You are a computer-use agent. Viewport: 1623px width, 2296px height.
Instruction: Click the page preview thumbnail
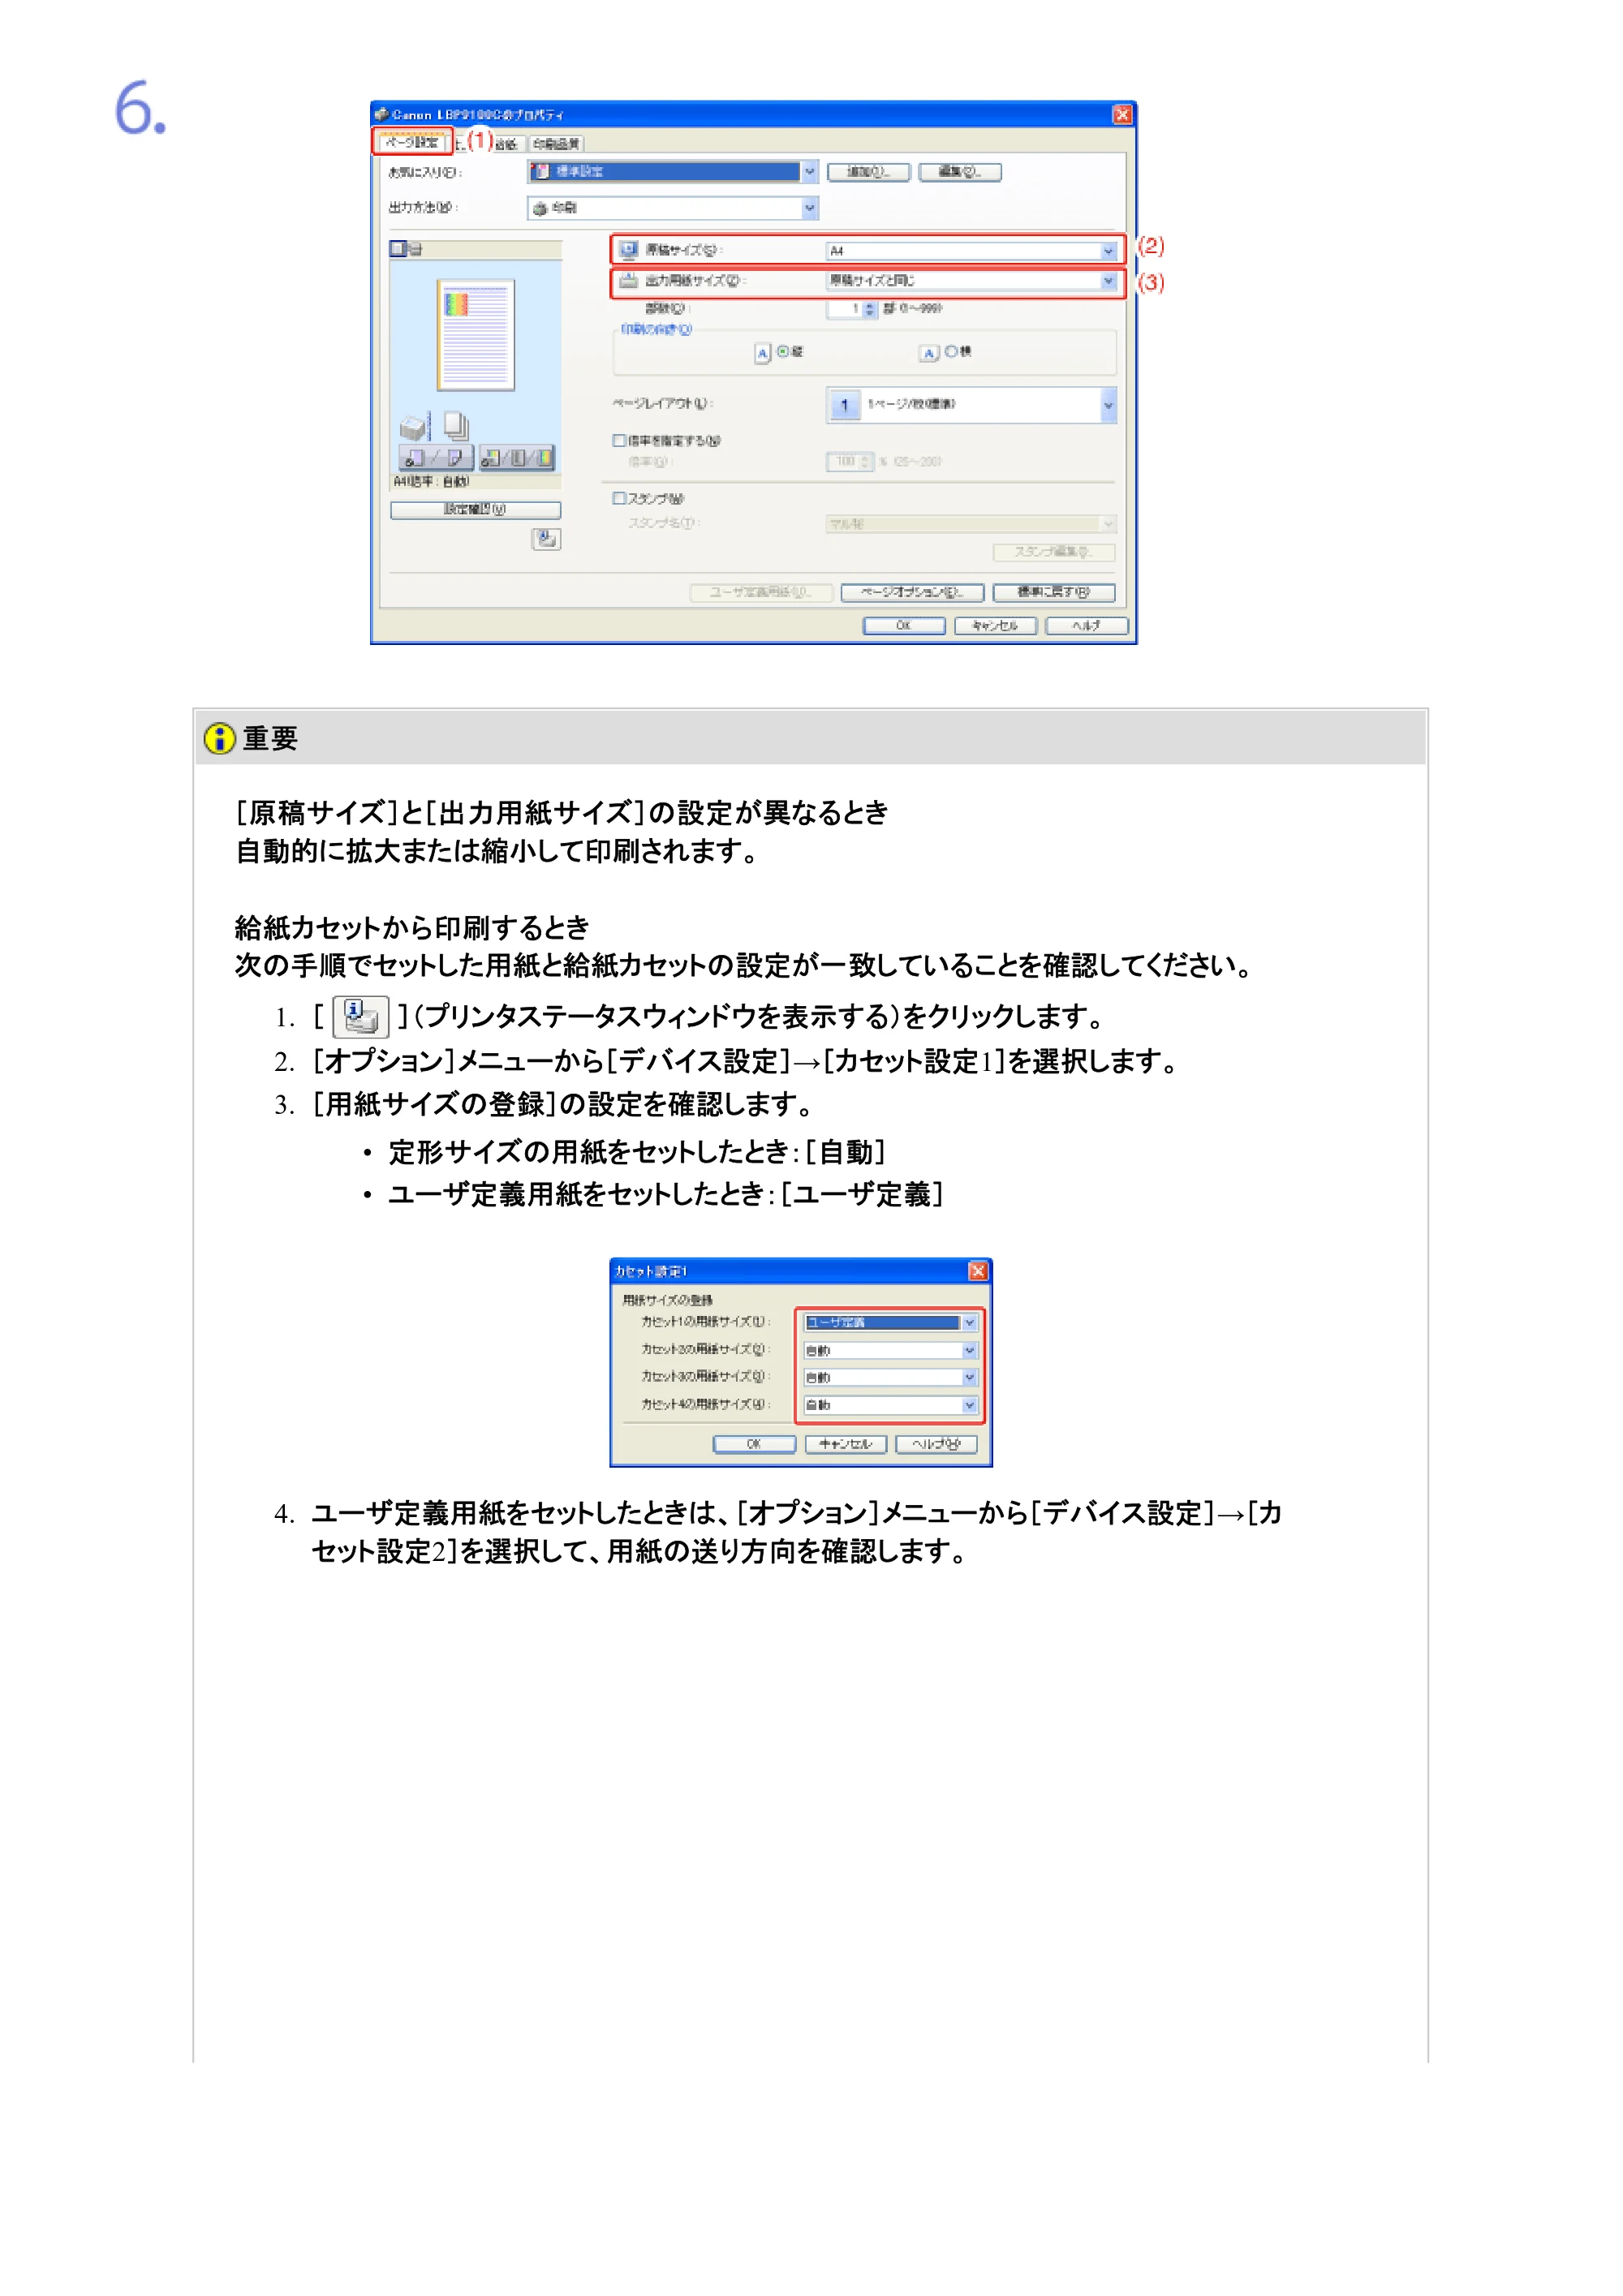pos(476,334)
